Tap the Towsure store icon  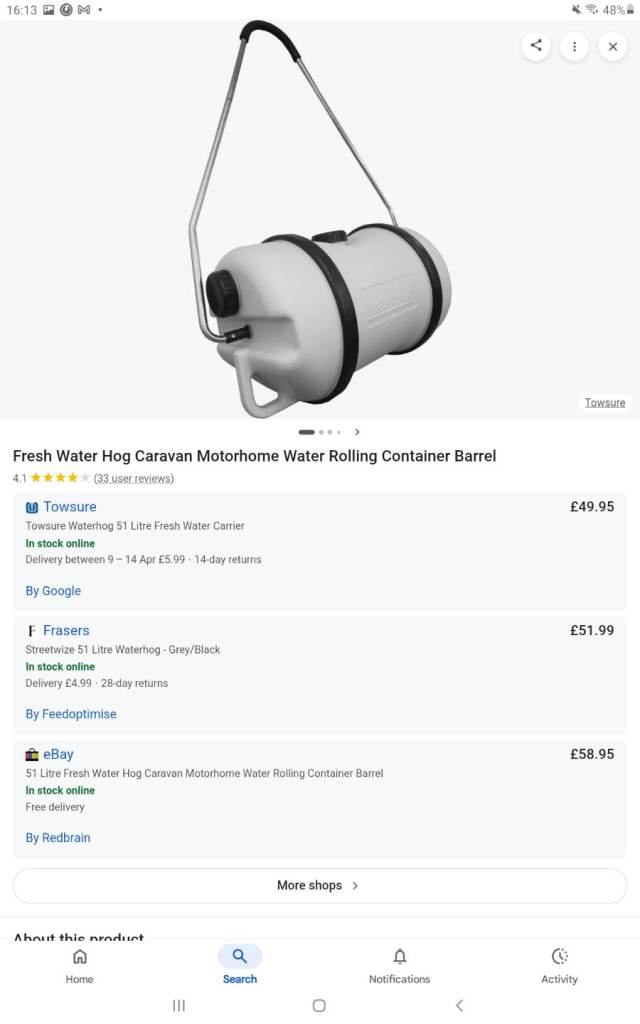point(31,507)
